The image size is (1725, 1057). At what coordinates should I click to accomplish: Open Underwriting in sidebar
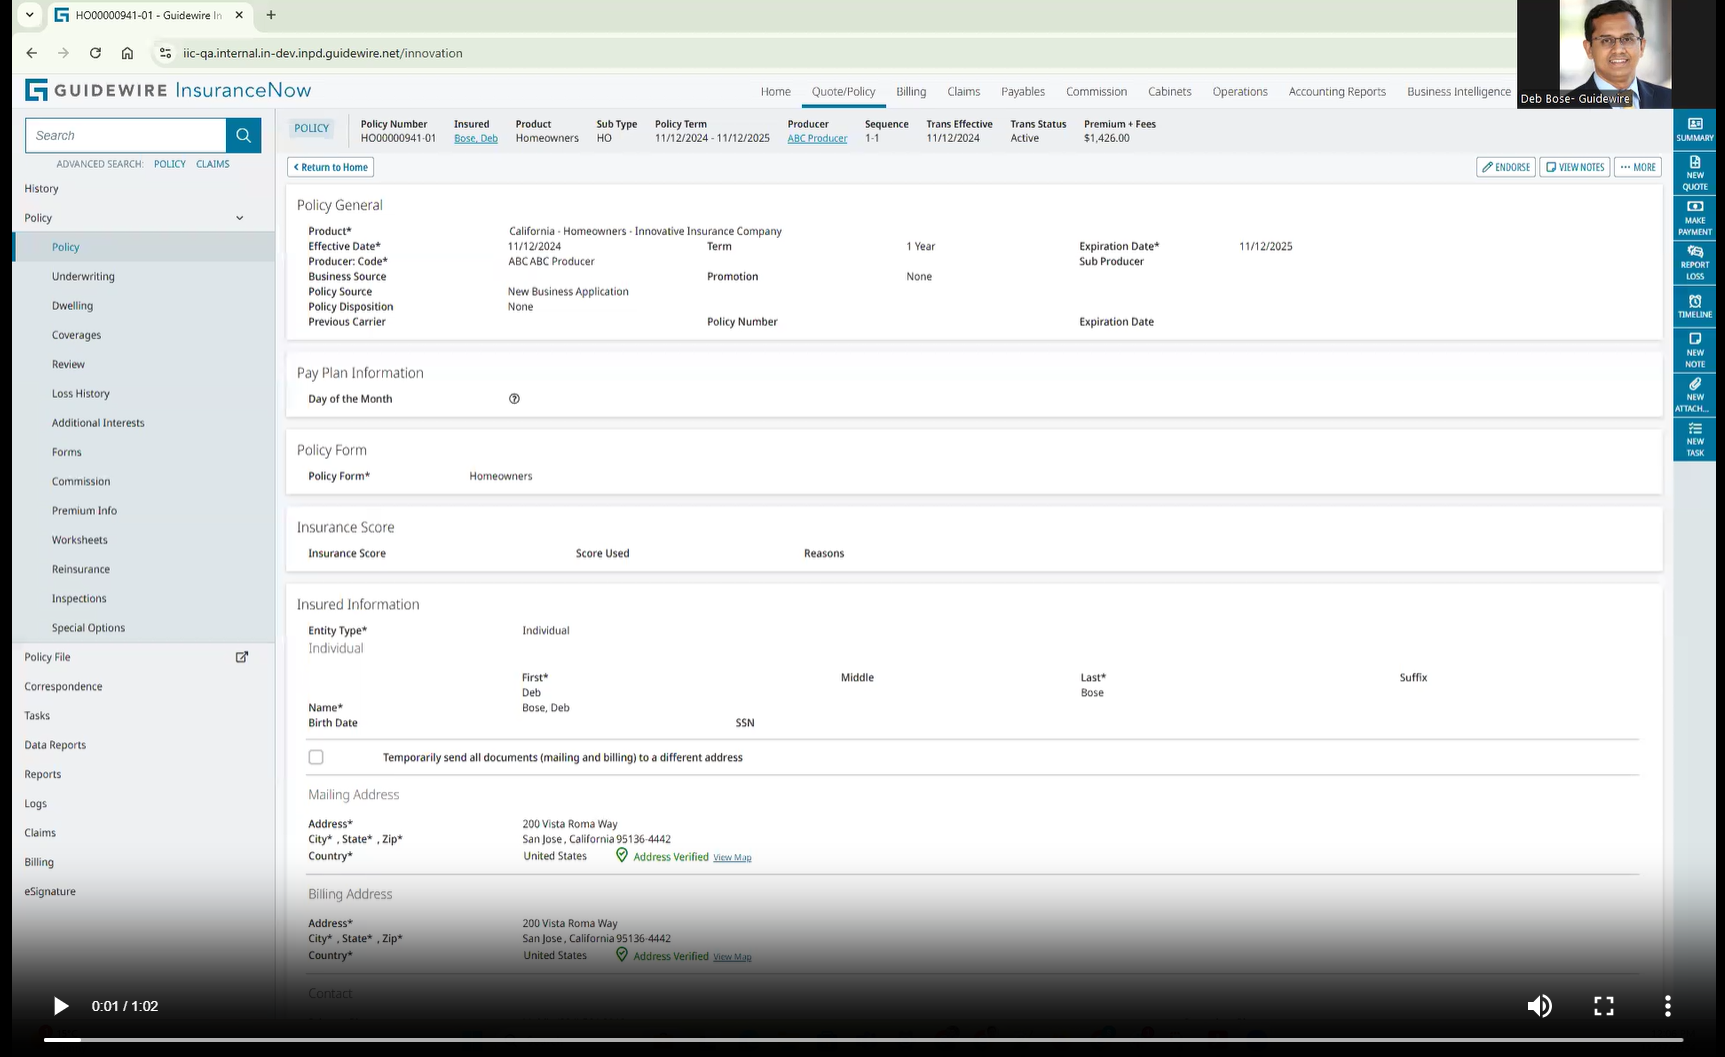pyautogui.click(x=83, y=277)
